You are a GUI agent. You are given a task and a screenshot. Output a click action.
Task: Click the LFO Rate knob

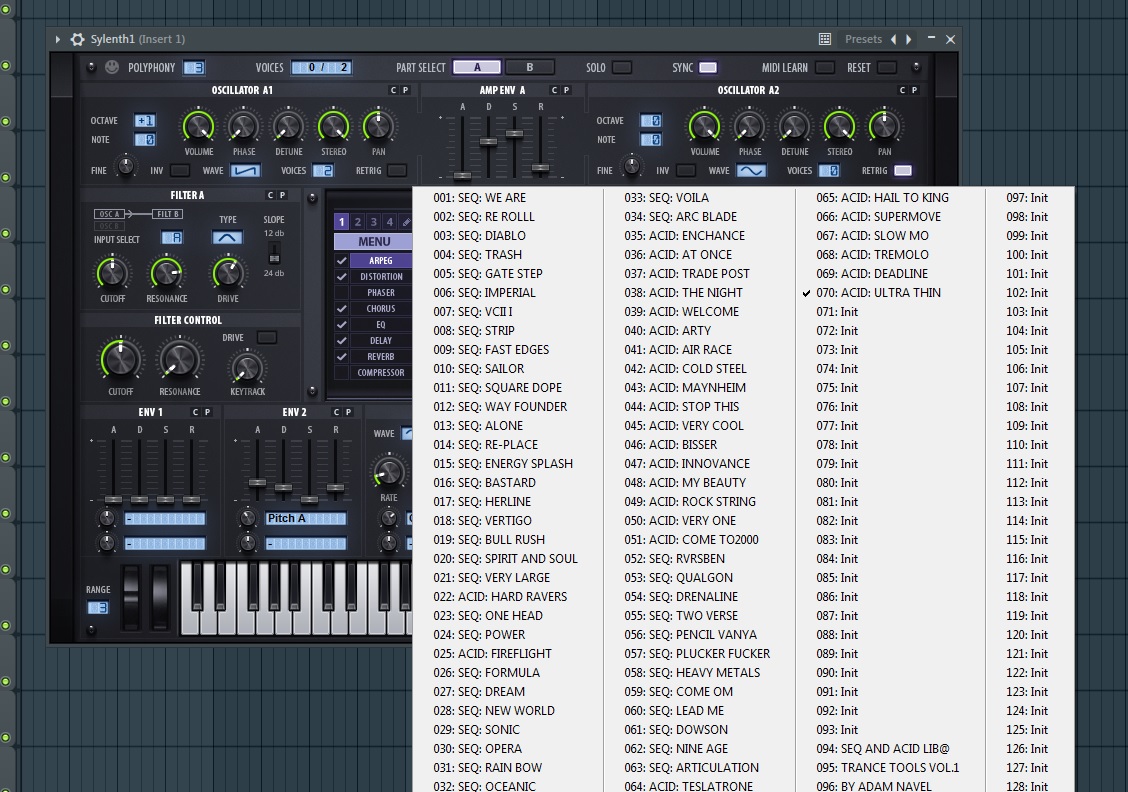388,472
